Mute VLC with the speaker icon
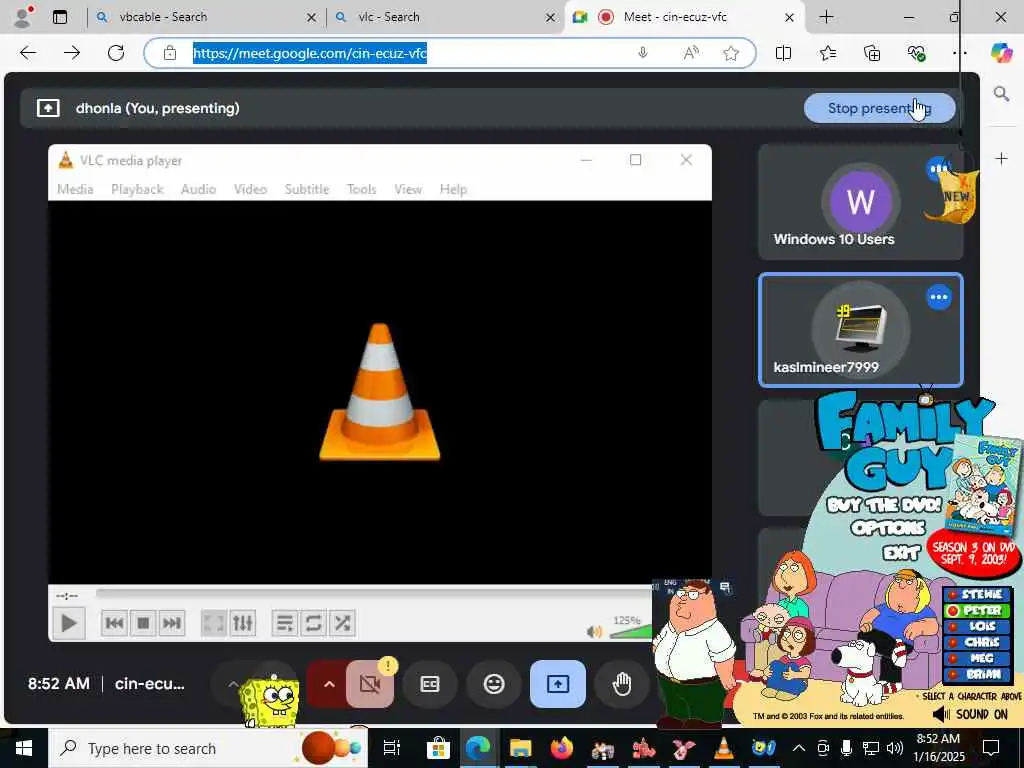 coord(594,632)
